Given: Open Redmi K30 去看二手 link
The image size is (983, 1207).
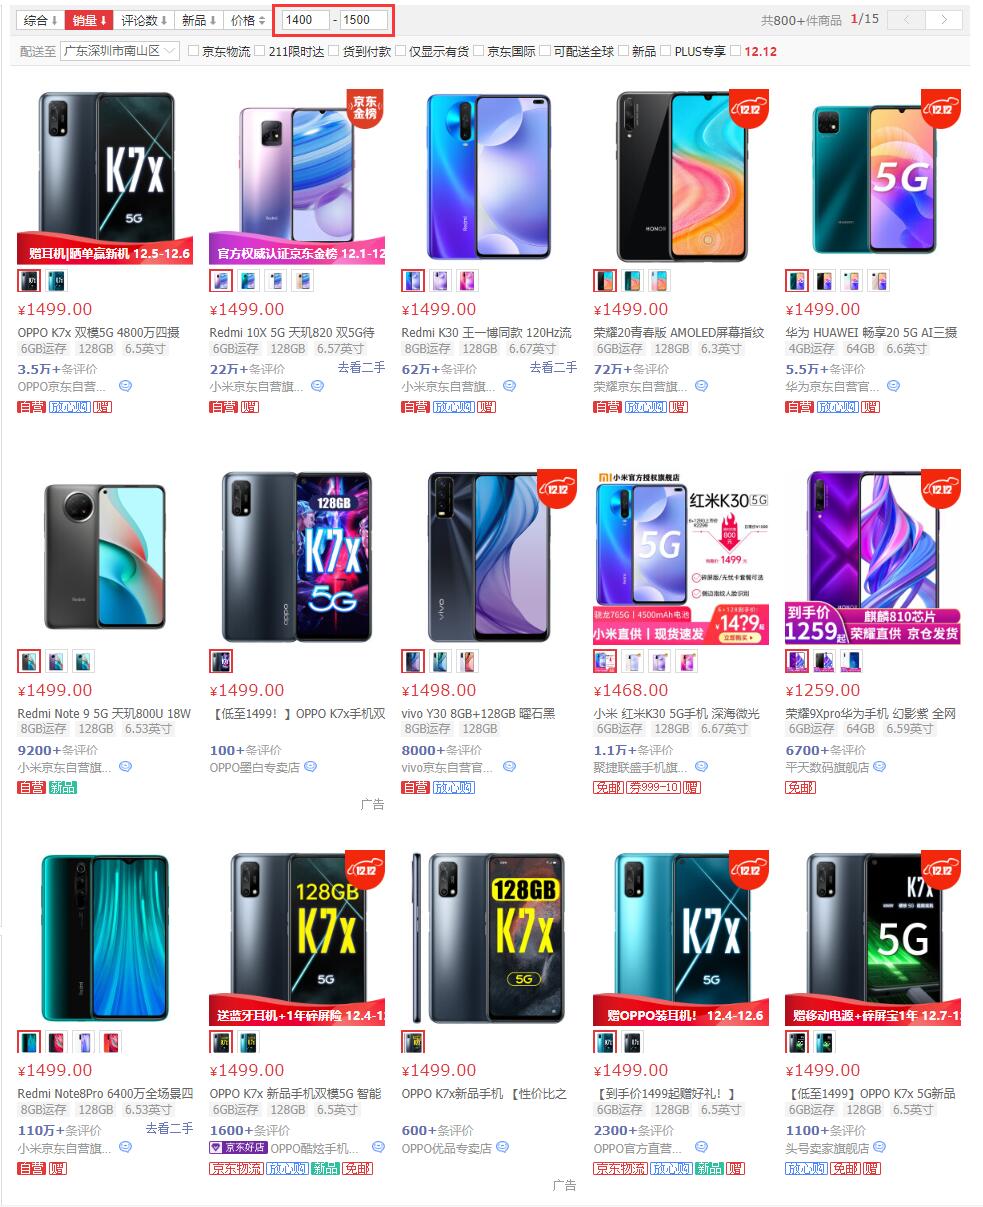Looking at the screenshot, I should (x=553, y=368).
